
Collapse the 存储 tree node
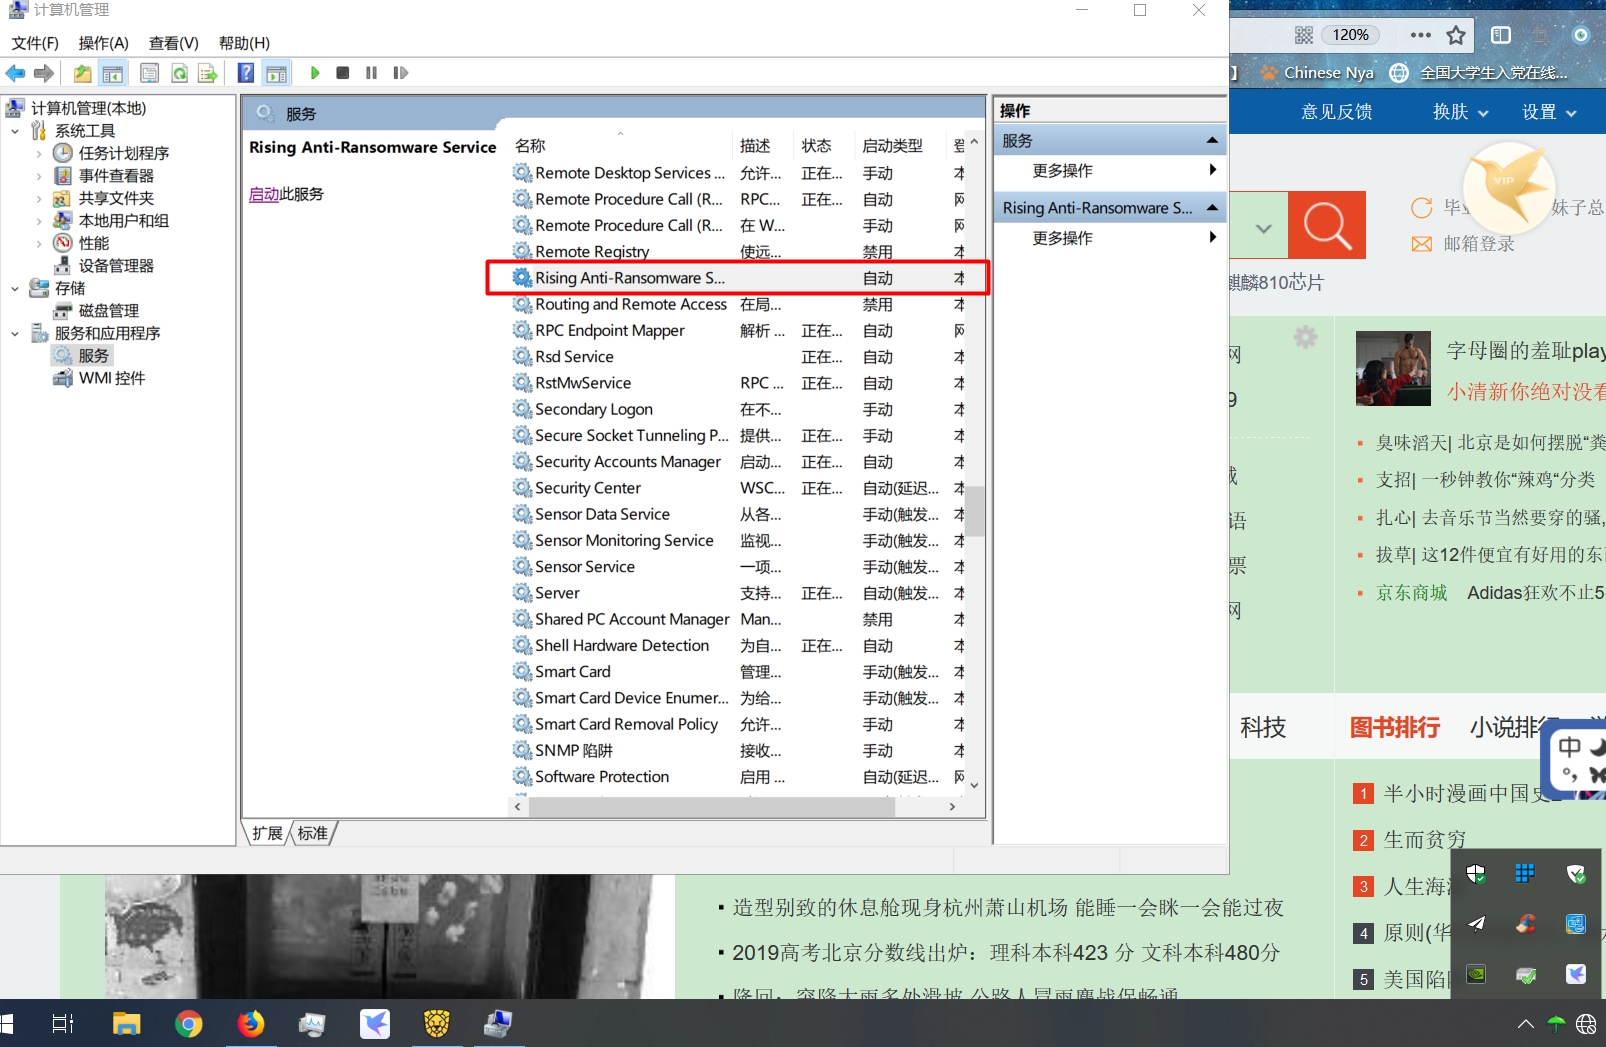click(x=15, y=289)
